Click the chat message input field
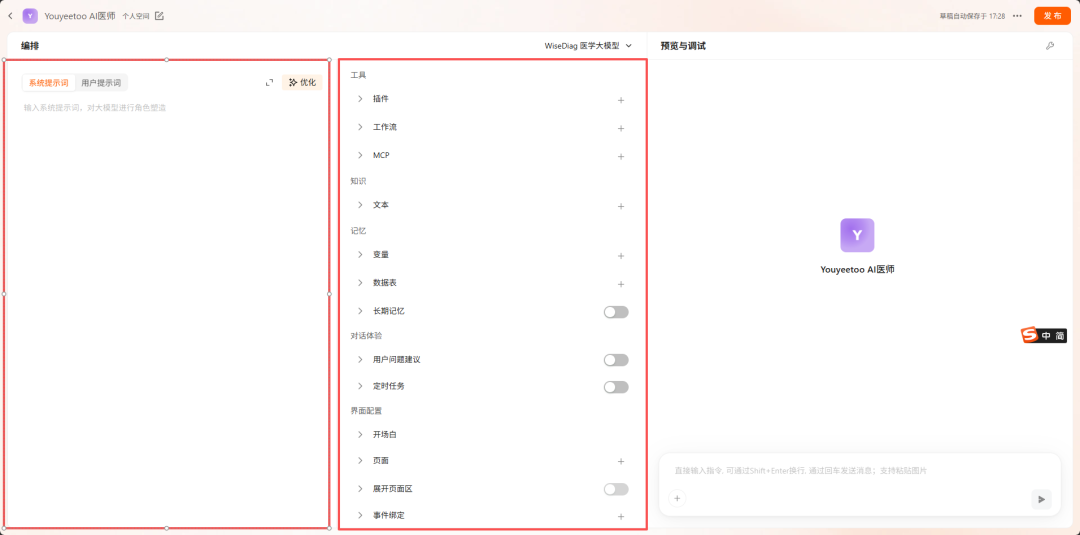This screenshot has width=1080, height=535. pyautogui.click(x=860, y=471)
